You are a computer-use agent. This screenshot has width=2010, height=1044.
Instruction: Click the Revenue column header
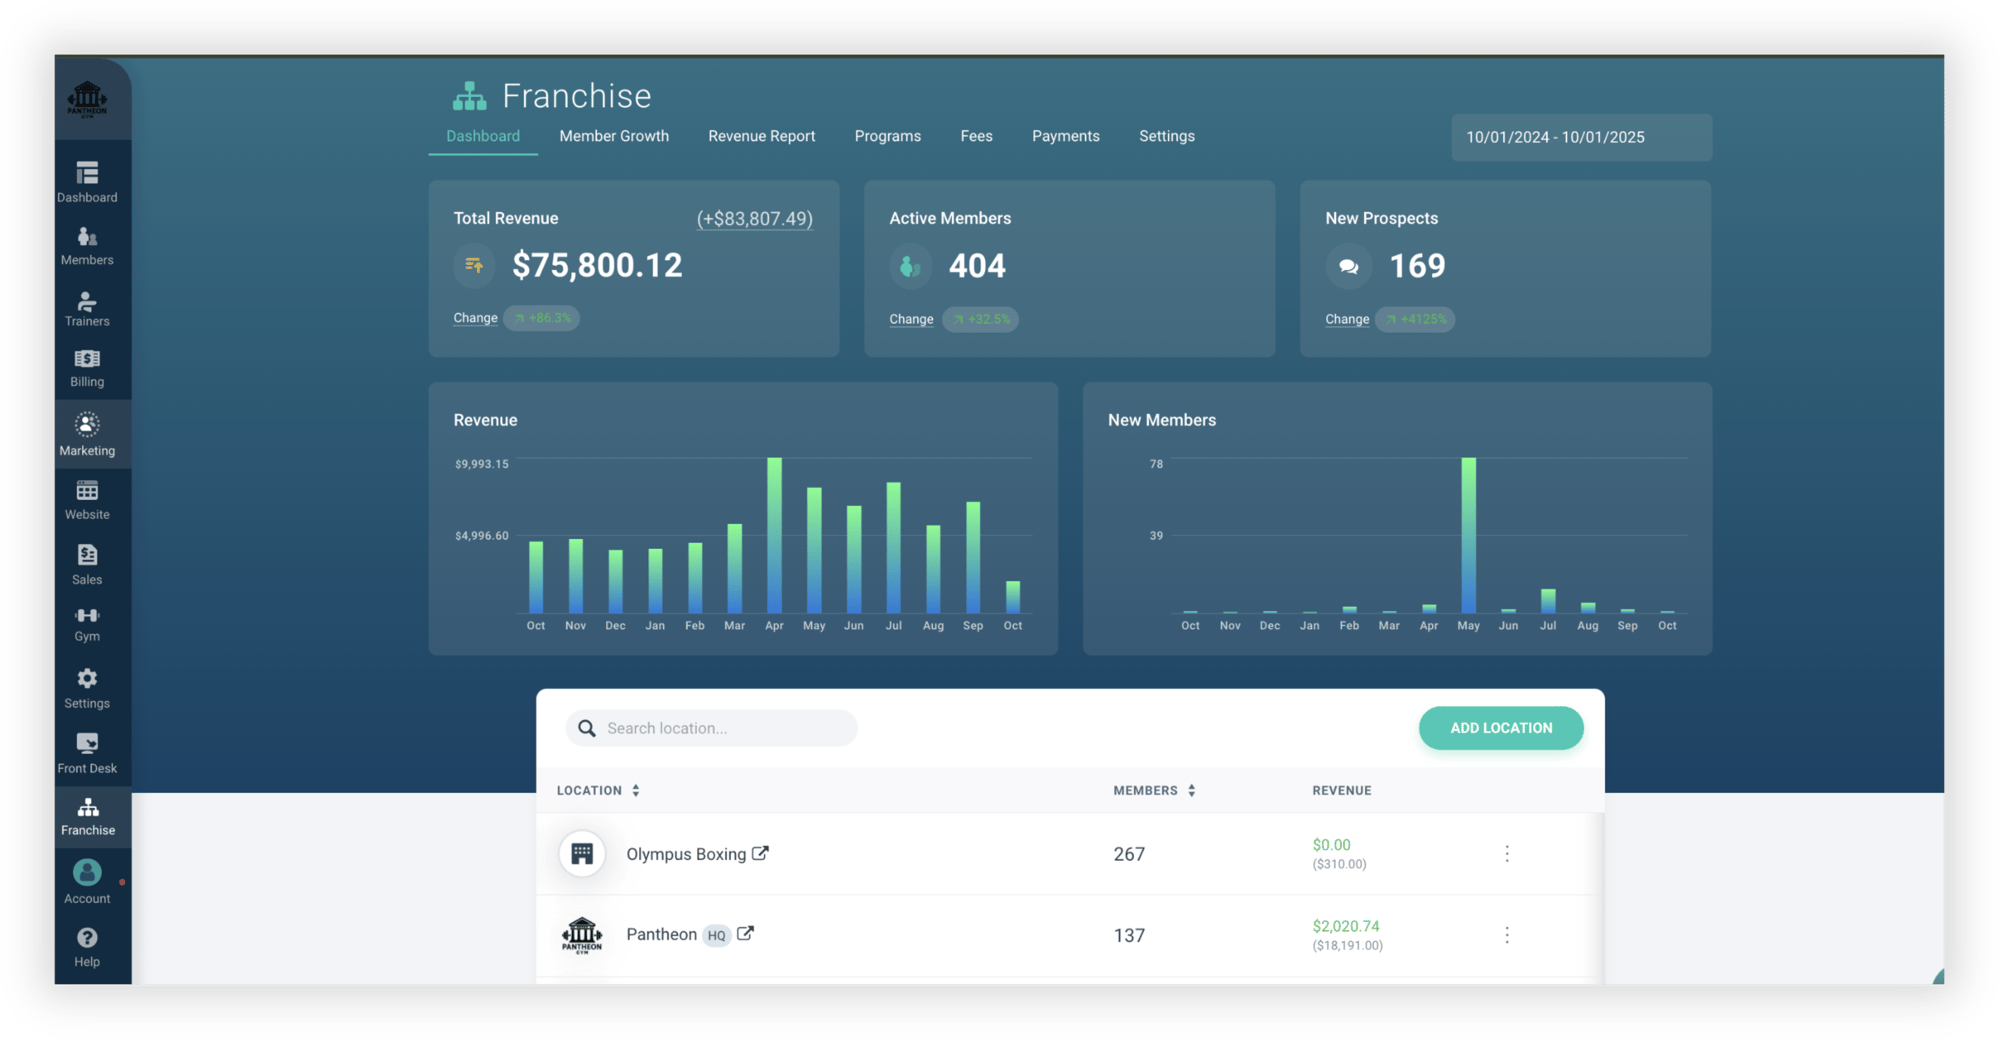(1342, 790)
